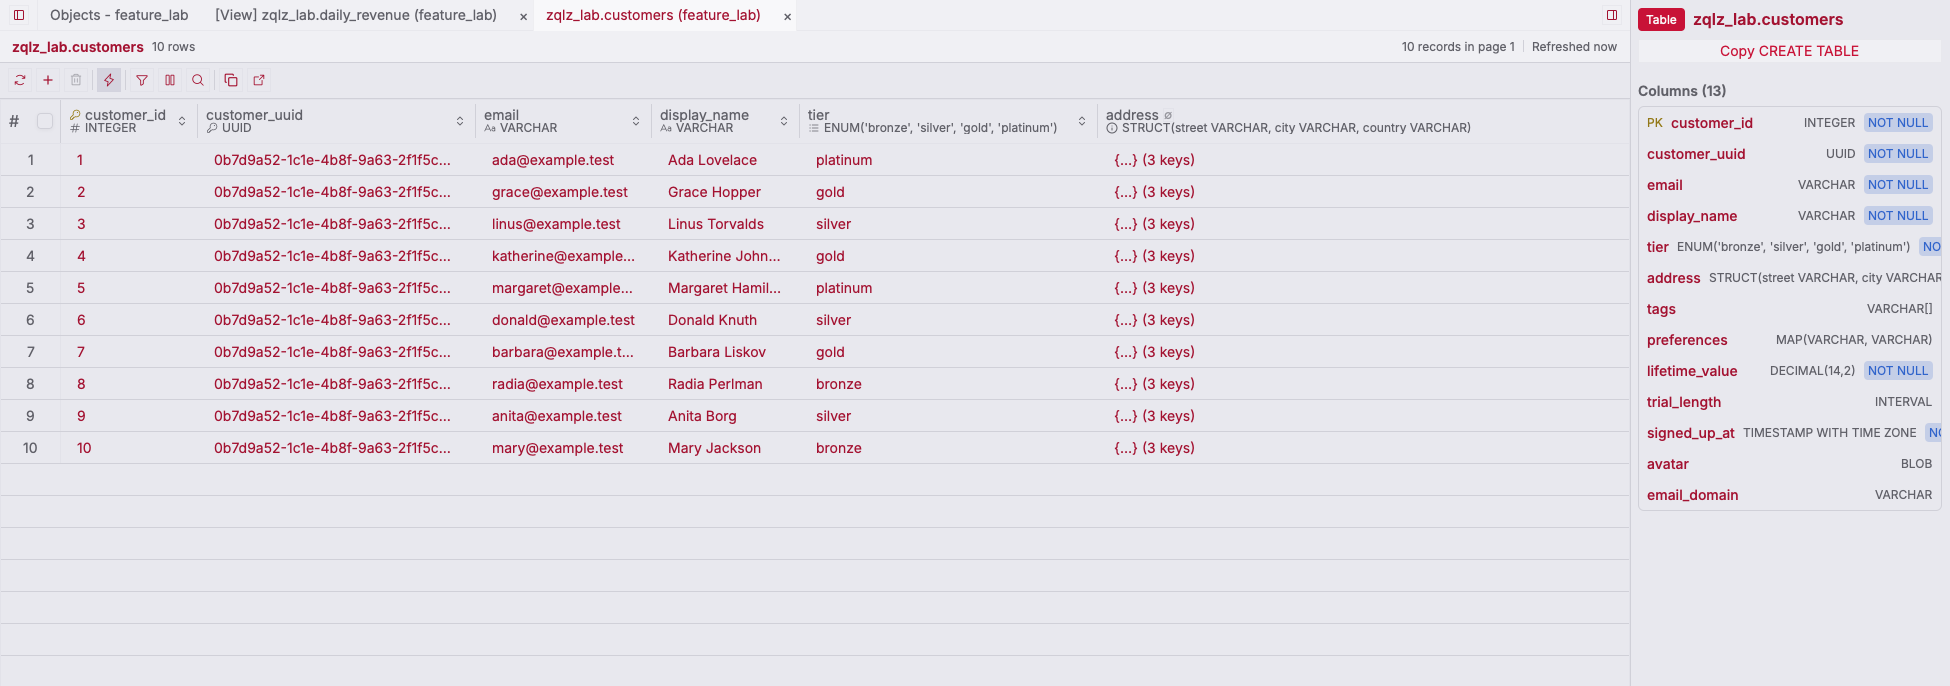Click the Copy CREATE TABLE button
The height and width of the screenshot is (686, 1950).
(1789, 51)
